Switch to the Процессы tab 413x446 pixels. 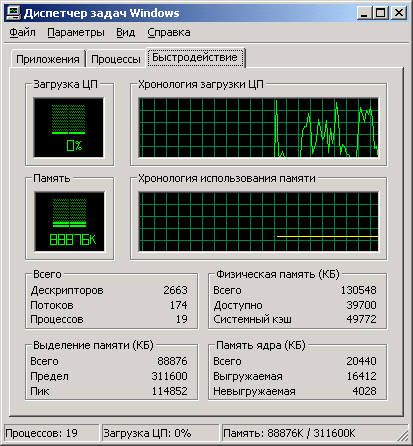(x=116, y=59)
